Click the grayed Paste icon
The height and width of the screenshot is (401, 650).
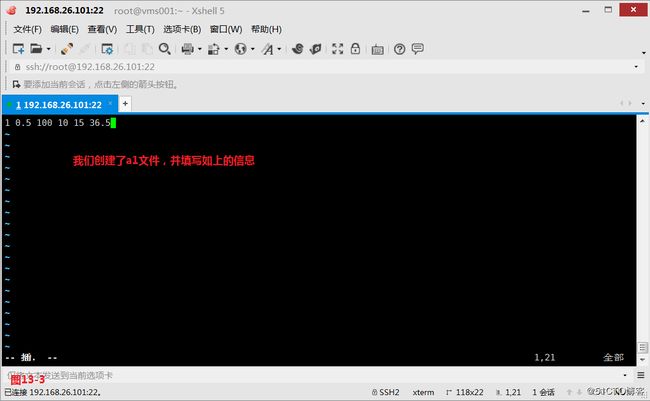point(147,49)
